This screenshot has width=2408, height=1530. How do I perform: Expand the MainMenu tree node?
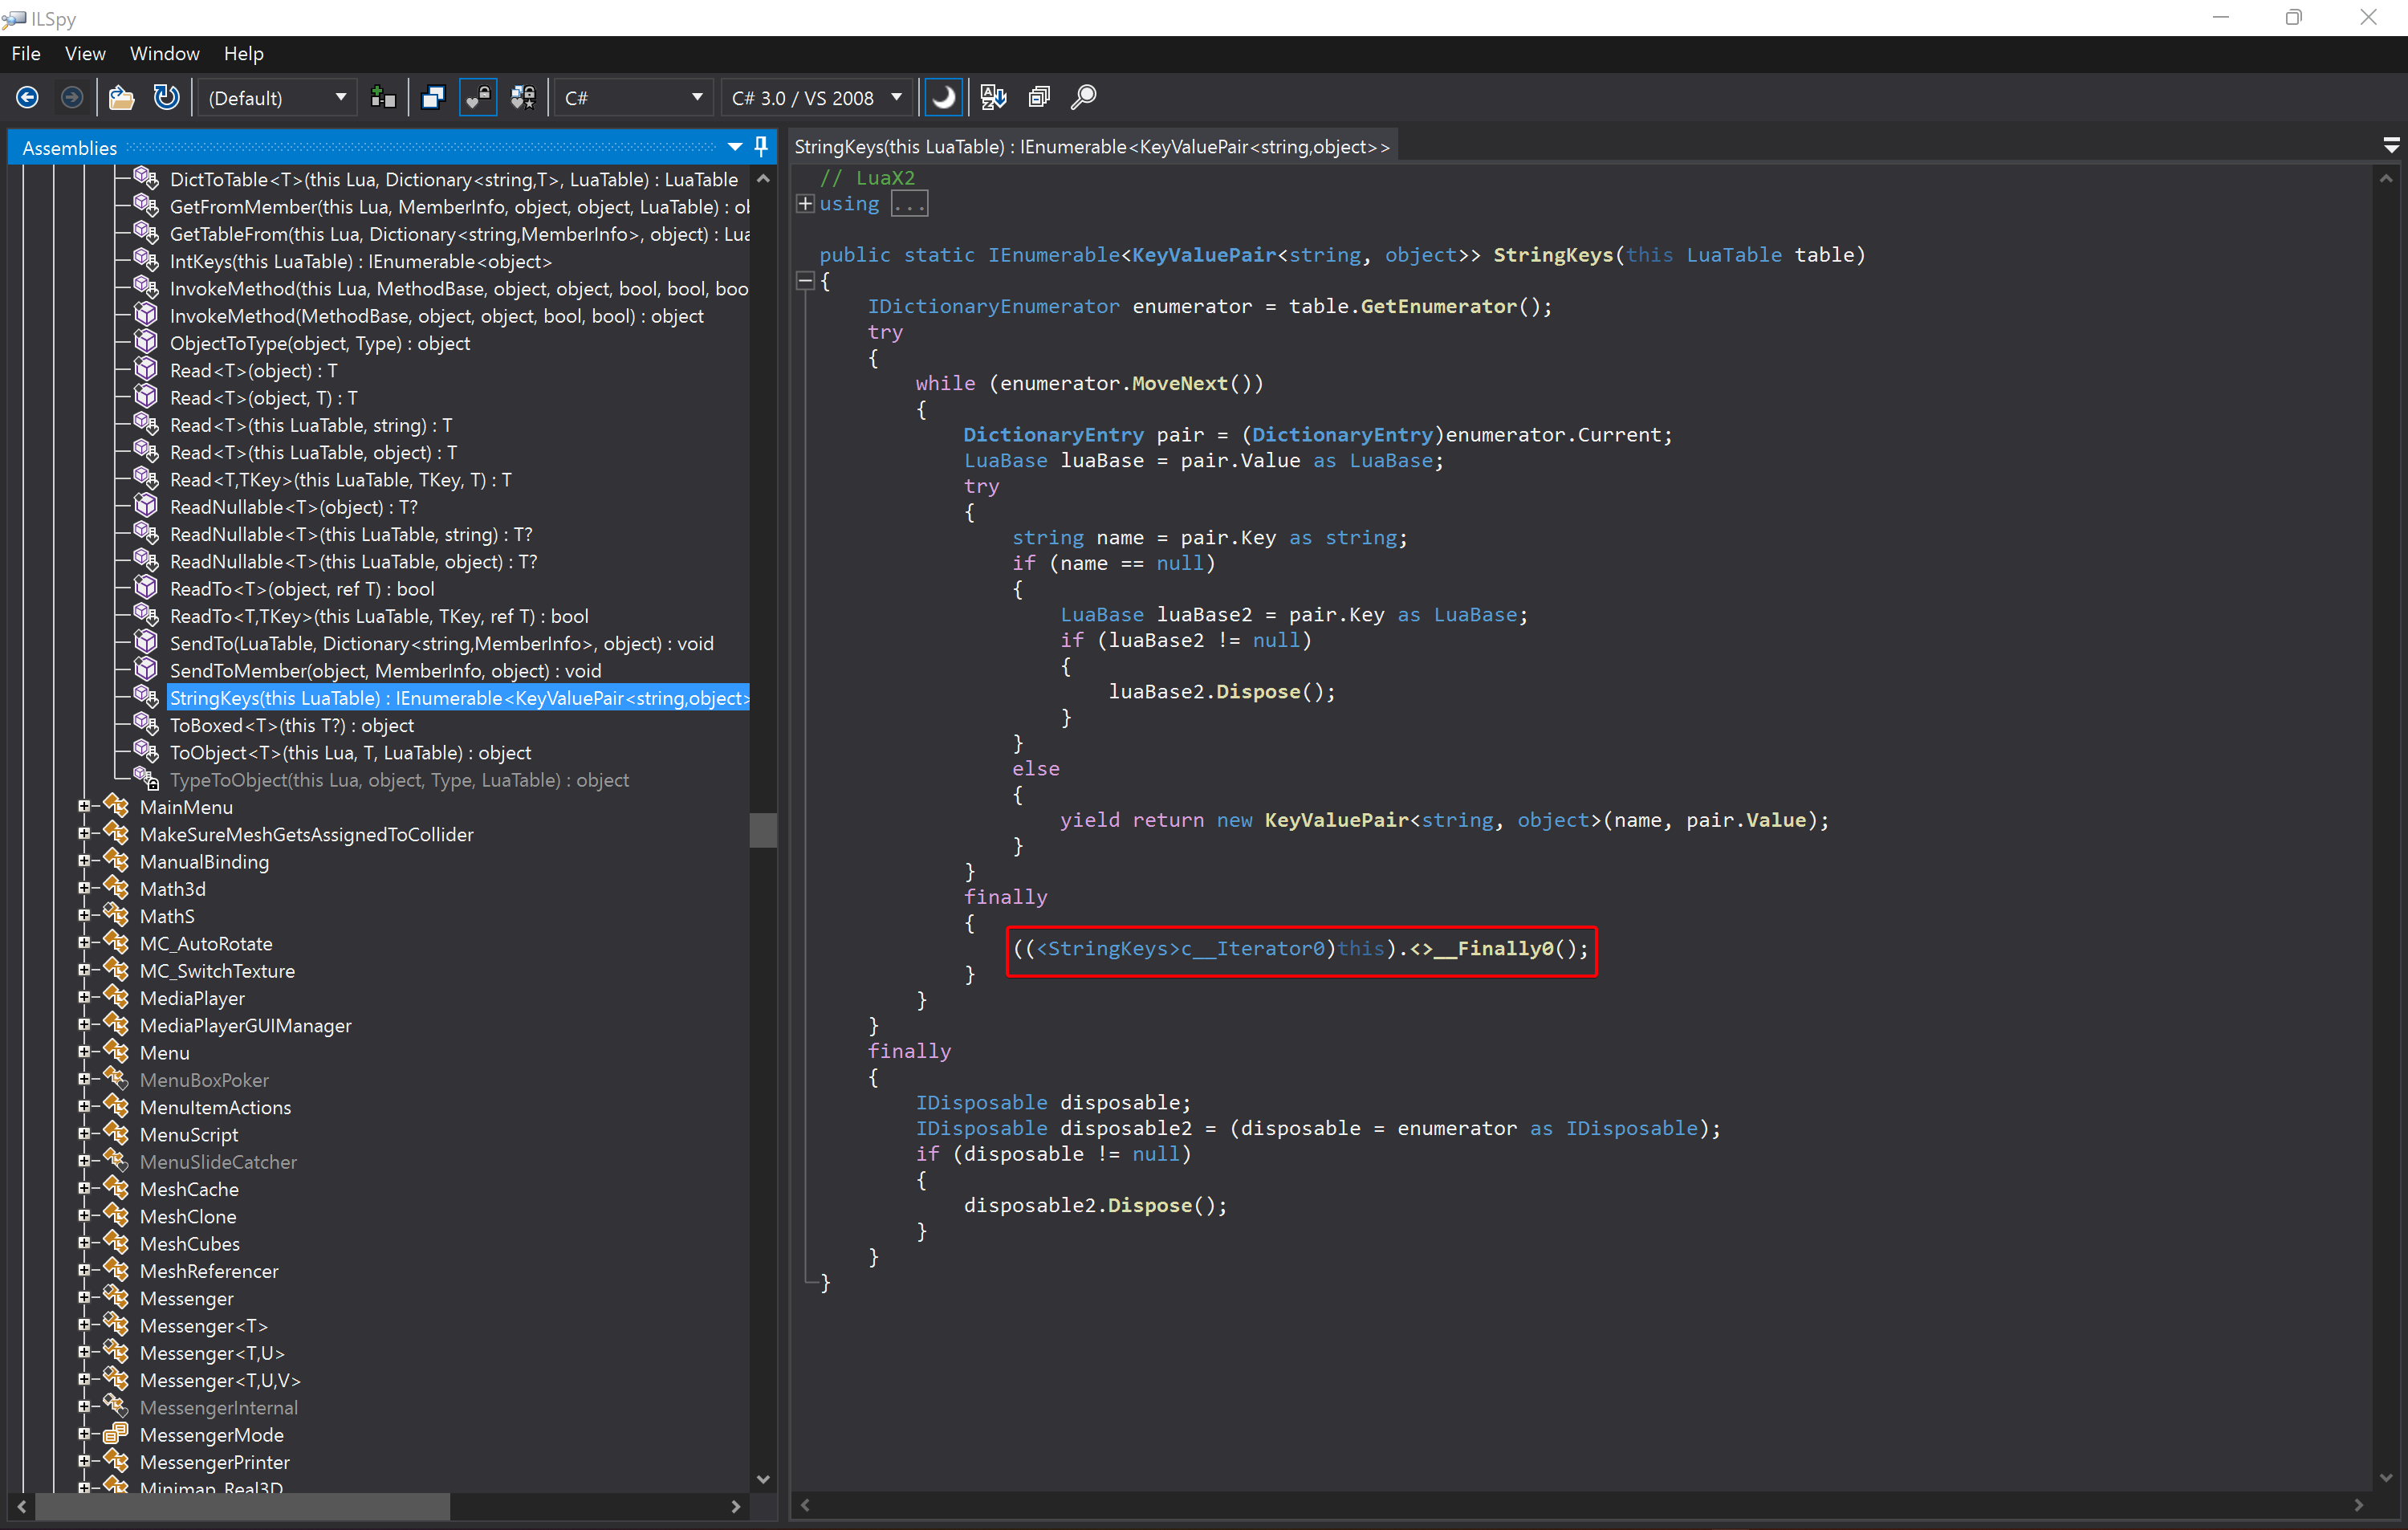coord(84,807)
